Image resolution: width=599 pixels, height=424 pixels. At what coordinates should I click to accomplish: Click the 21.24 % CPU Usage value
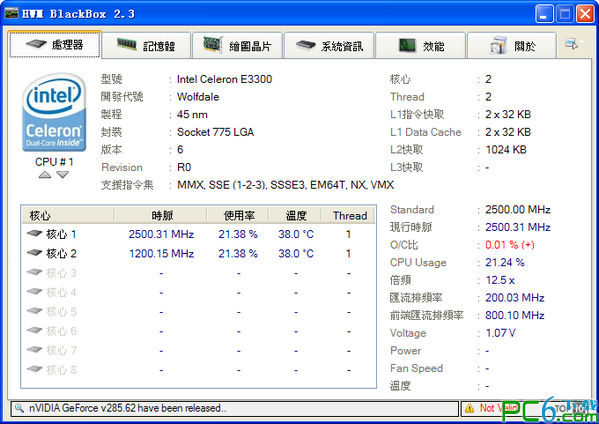tap(505, 262)
